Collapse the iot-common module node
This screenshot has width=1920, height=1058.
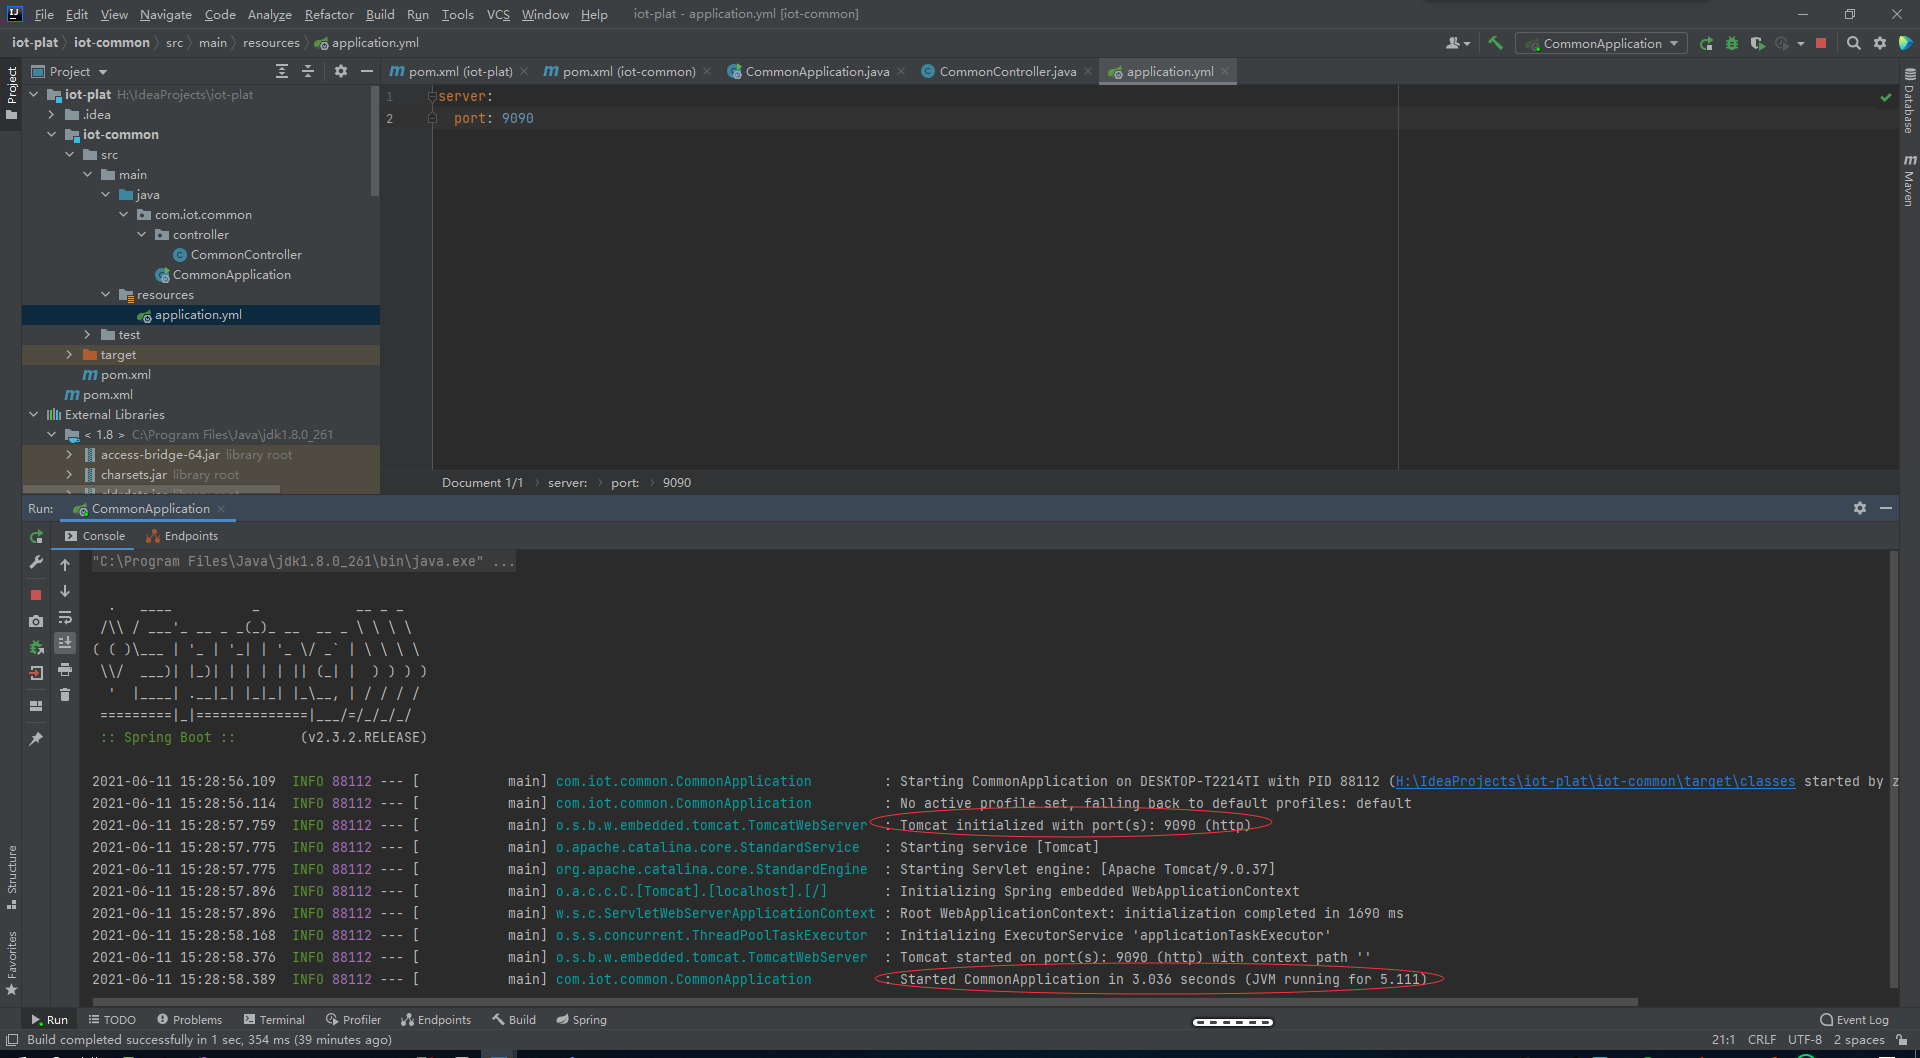click(x=51, y=134)
